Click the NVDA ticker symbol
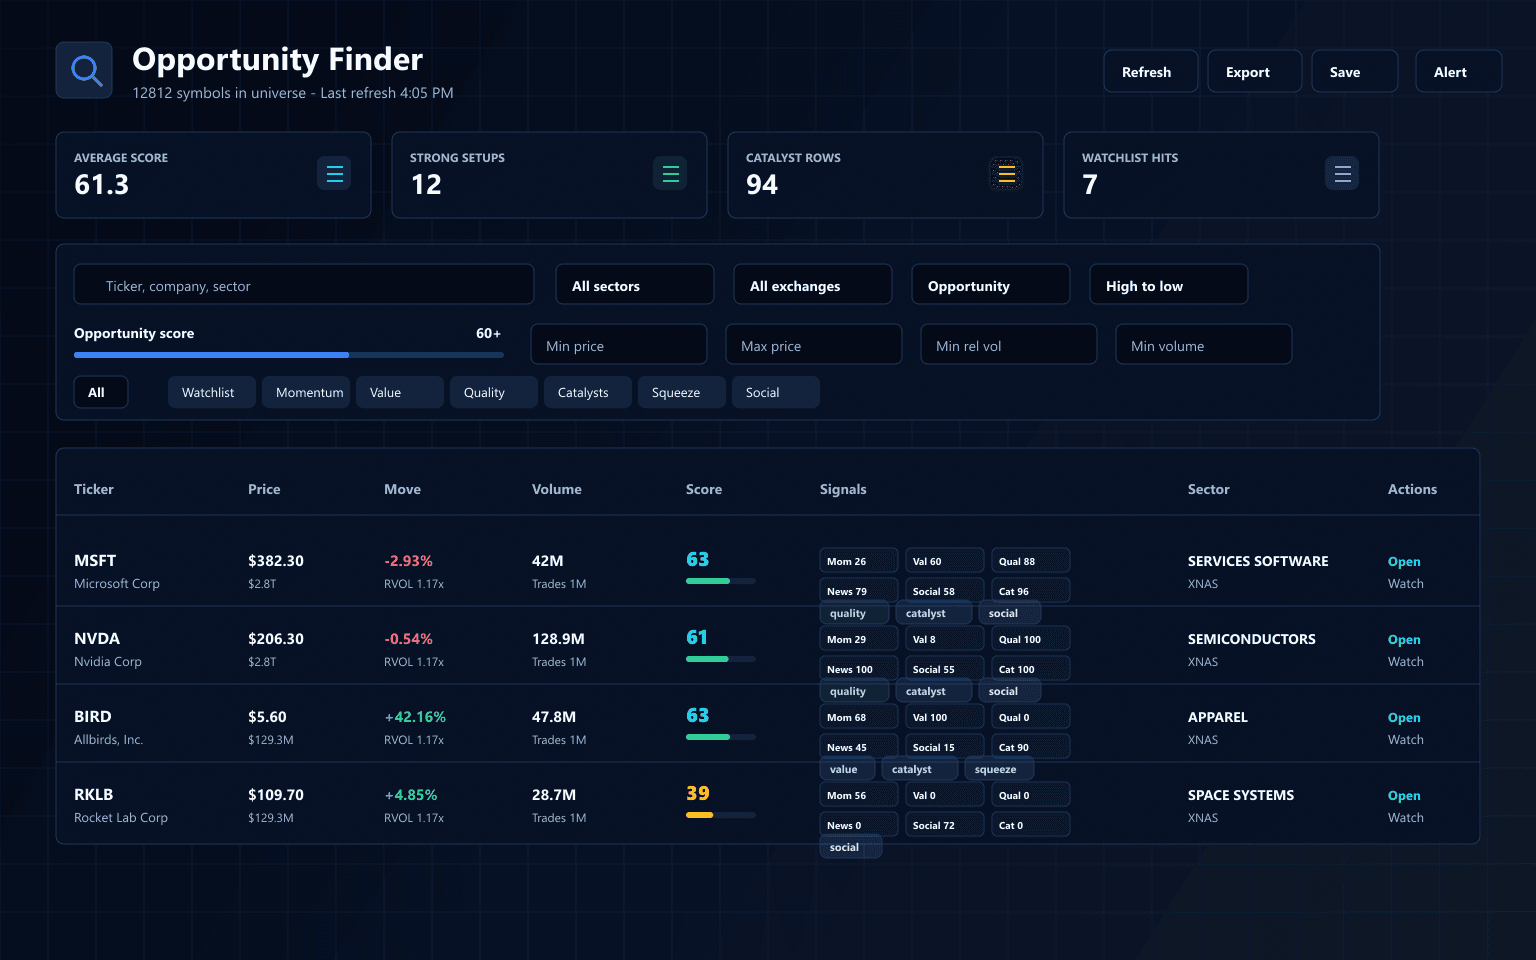 (97, 639)
